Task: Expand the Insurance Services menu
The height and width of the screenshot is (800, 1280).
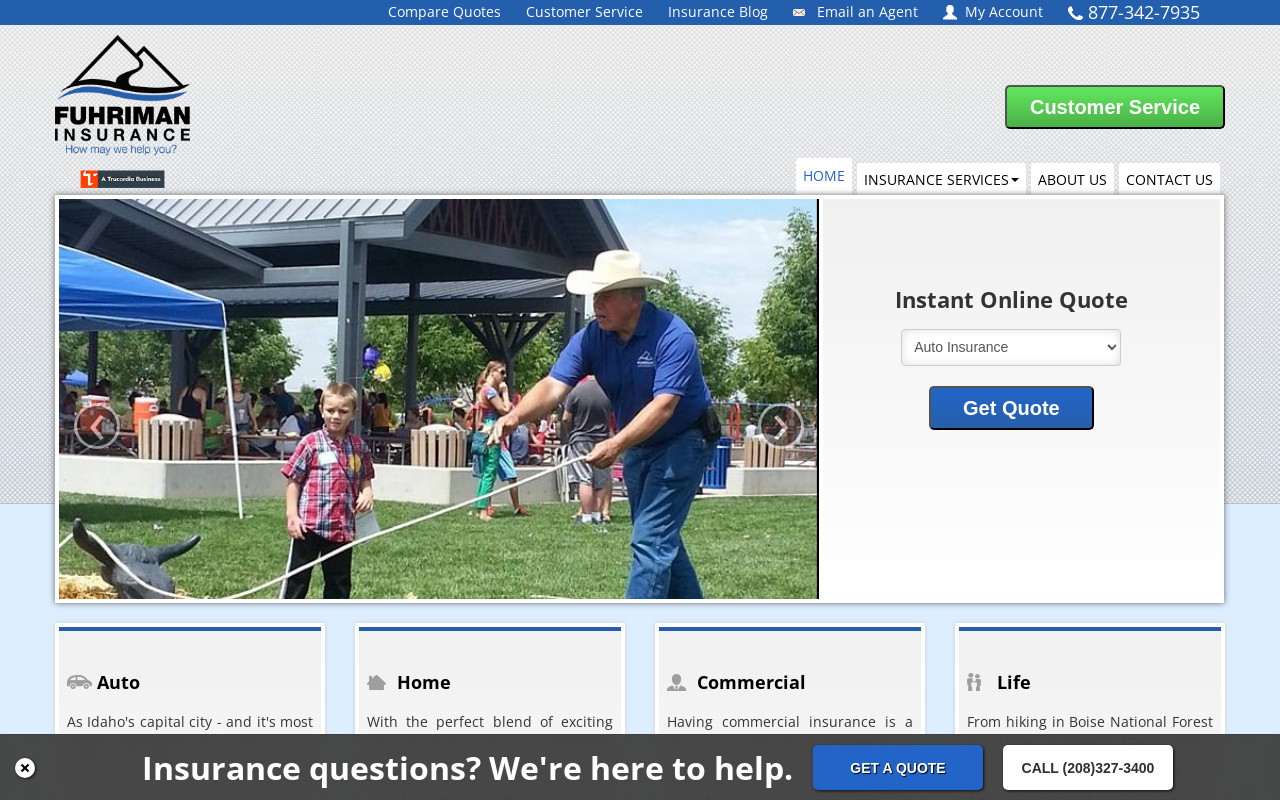Action: click(941, 179)
